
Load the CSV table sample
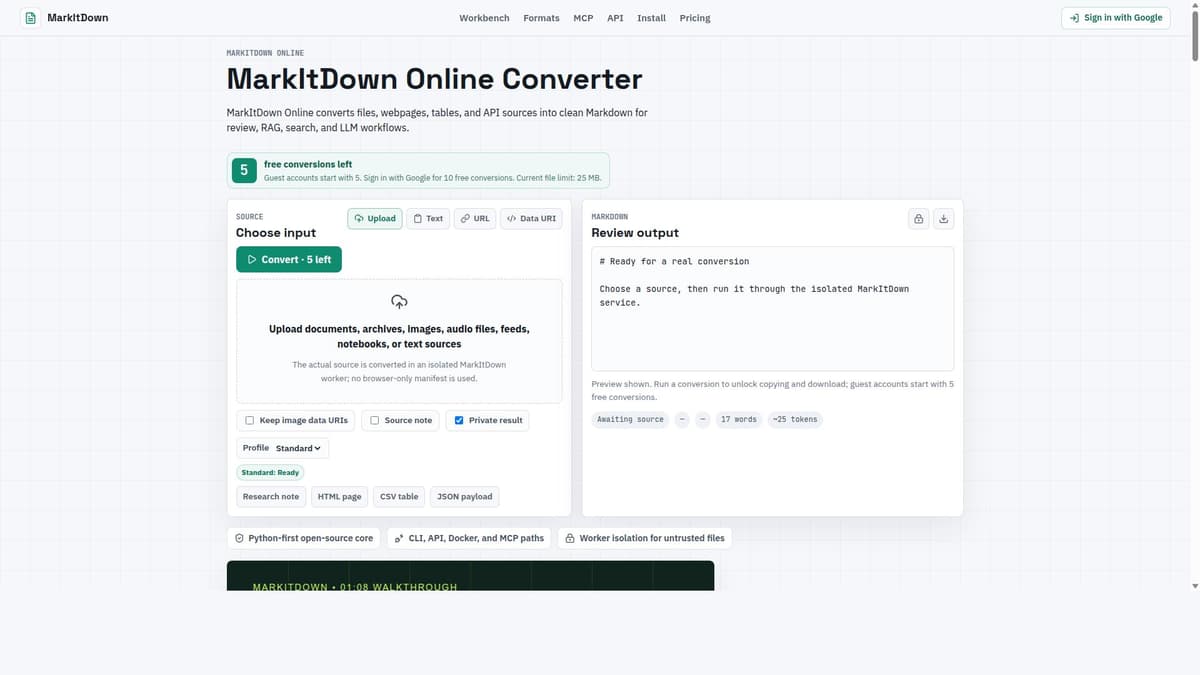(399, 496)
